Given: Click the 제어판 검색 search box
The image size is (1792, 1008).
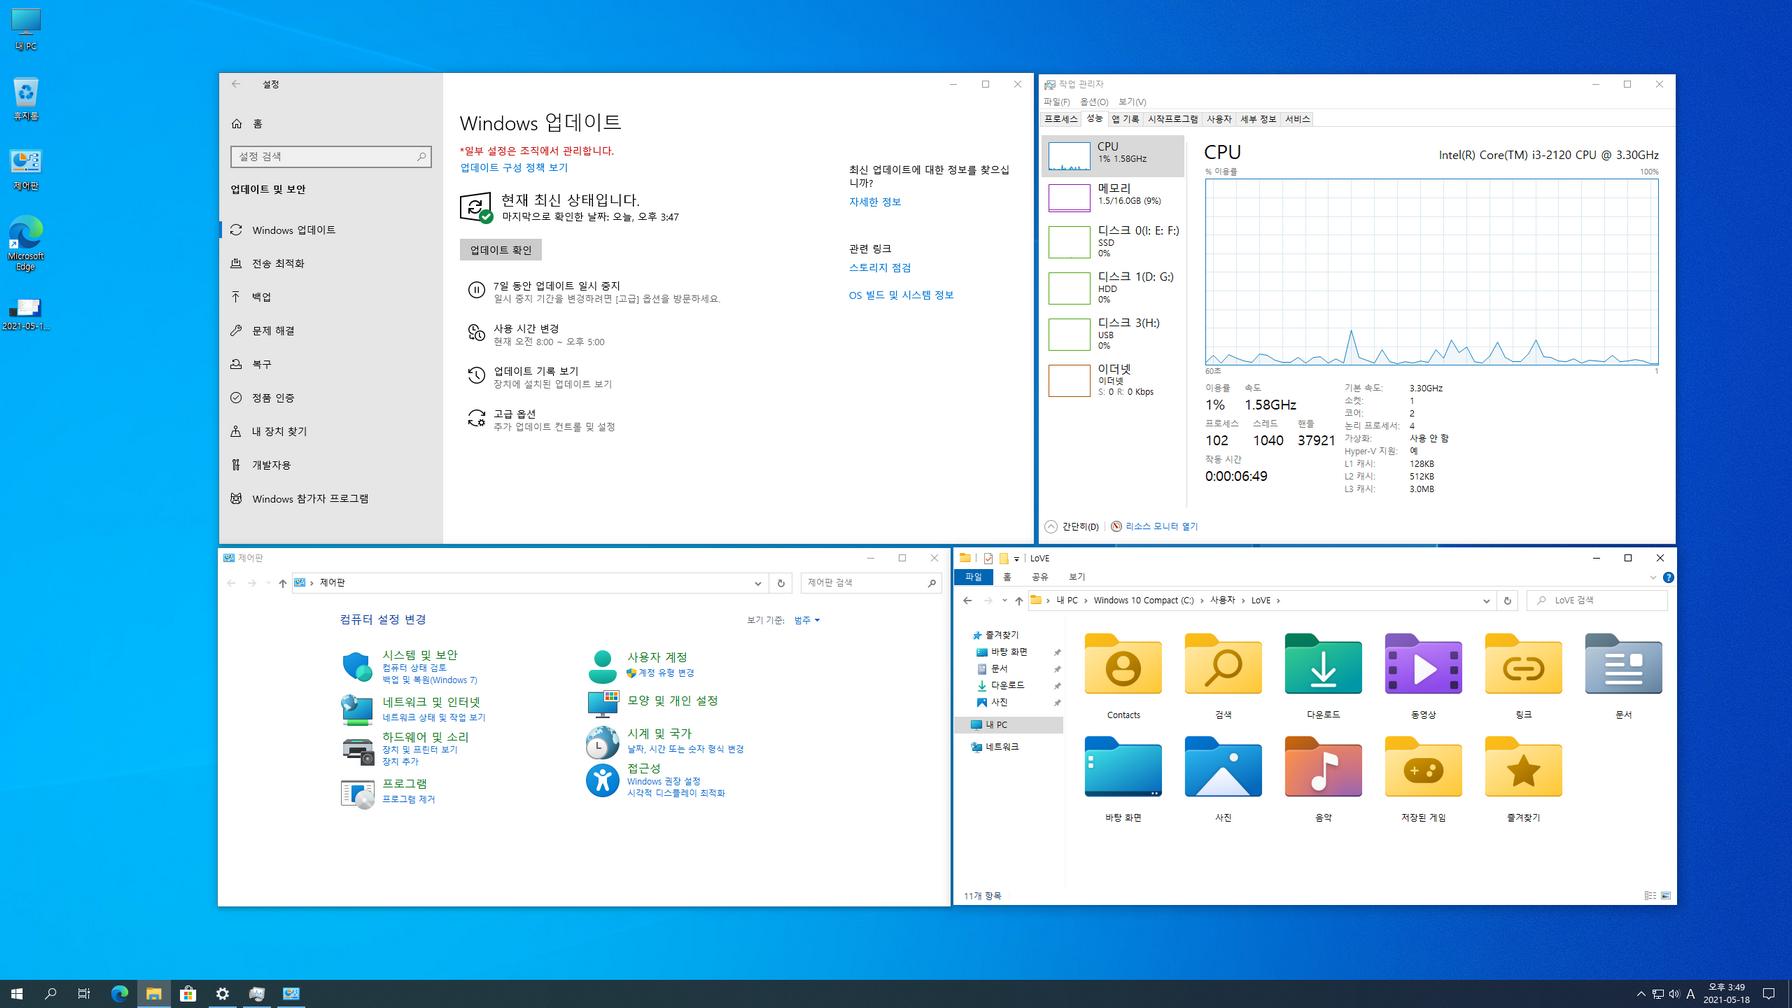Looking at the screenshot, I should coord(871,583).
